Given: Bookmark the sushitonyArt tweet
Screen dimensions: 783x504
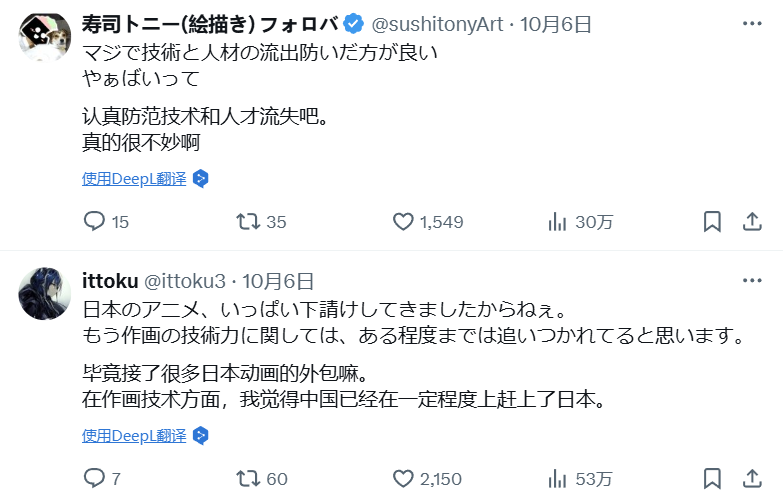Looking at the screenshot, I should [712, 221].
